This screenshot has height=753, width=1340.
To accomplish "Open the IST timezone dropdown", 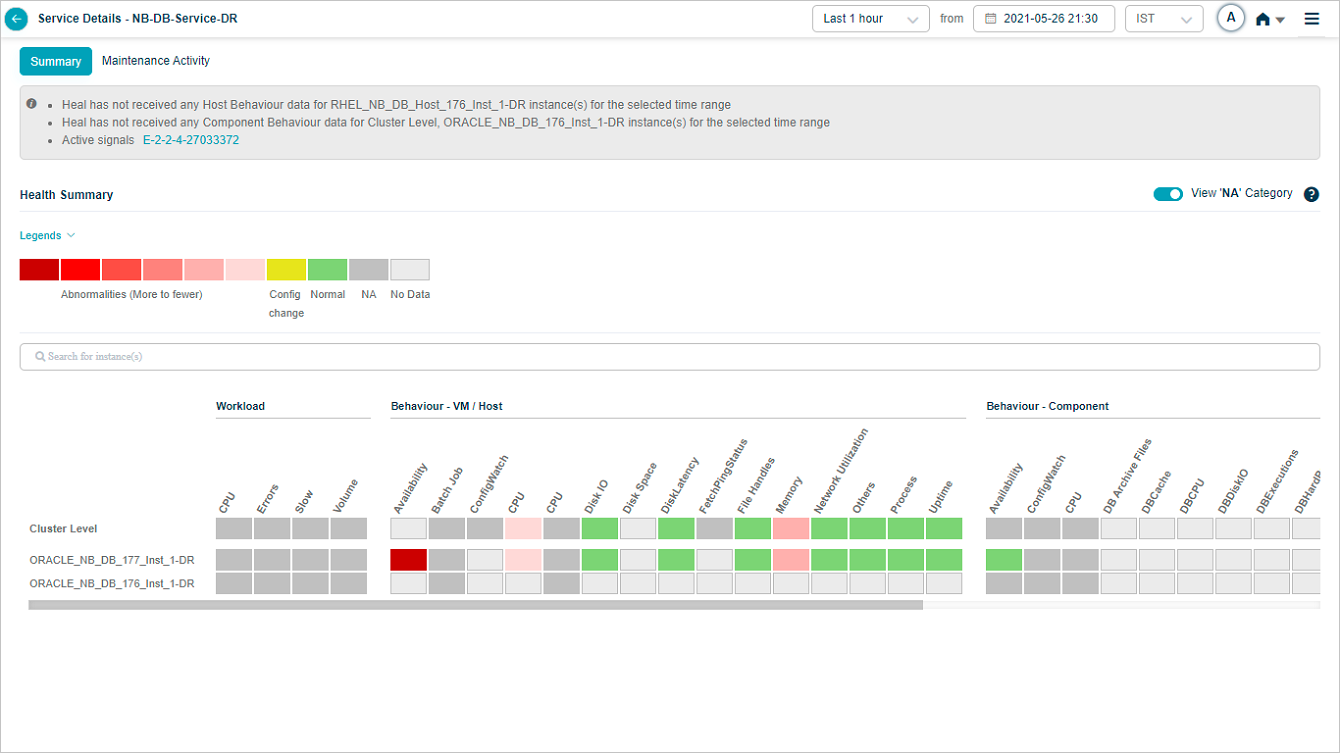I will (x=1163, y=19).
